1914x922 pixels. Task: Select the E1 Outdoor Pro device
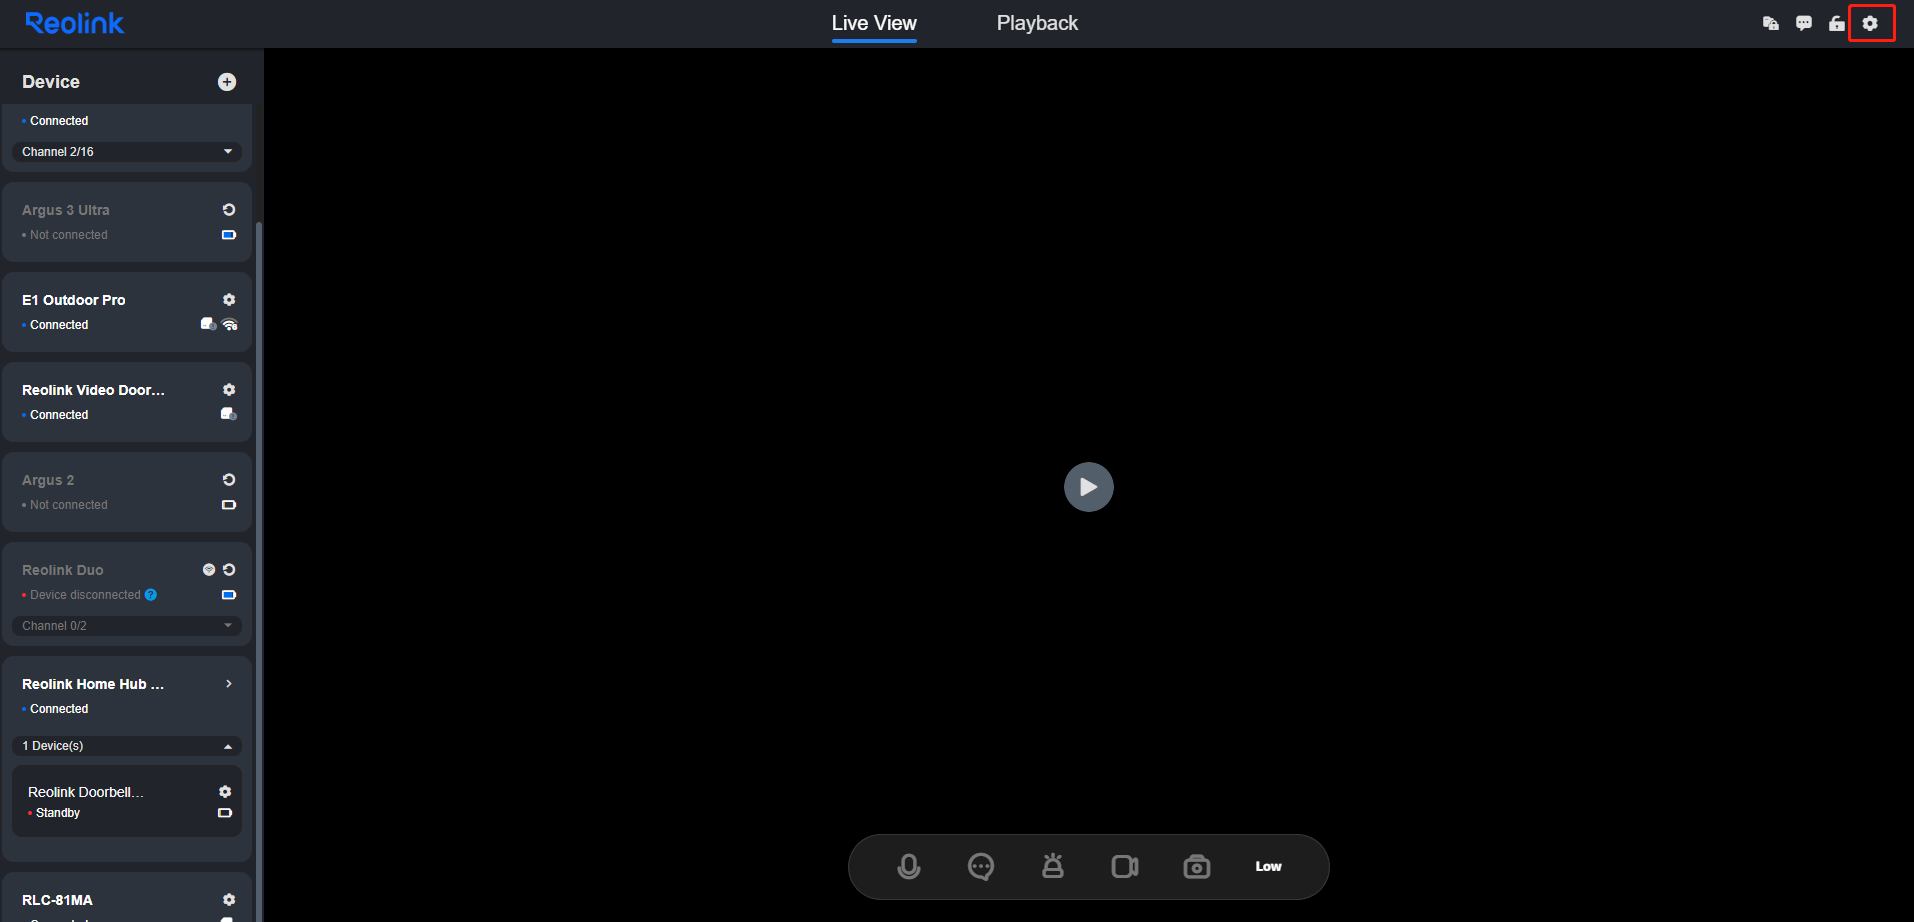127,312
